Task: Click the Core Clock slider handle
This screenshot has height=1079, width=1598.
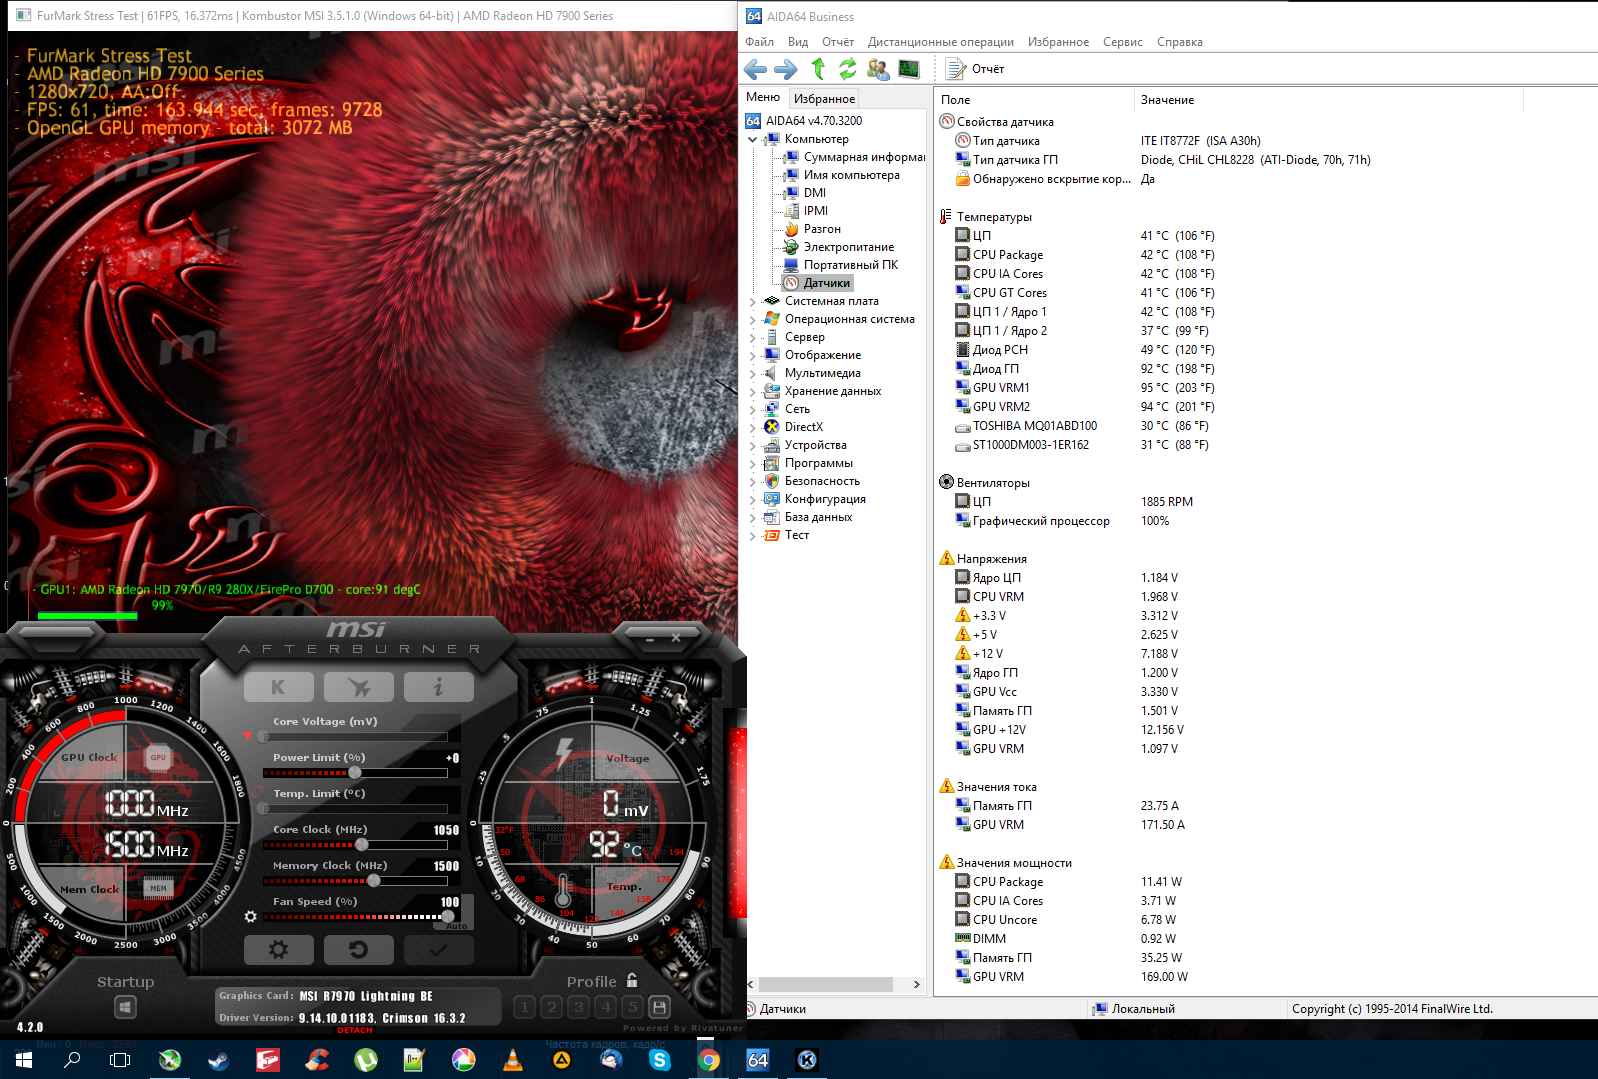Action: (362, 844)
